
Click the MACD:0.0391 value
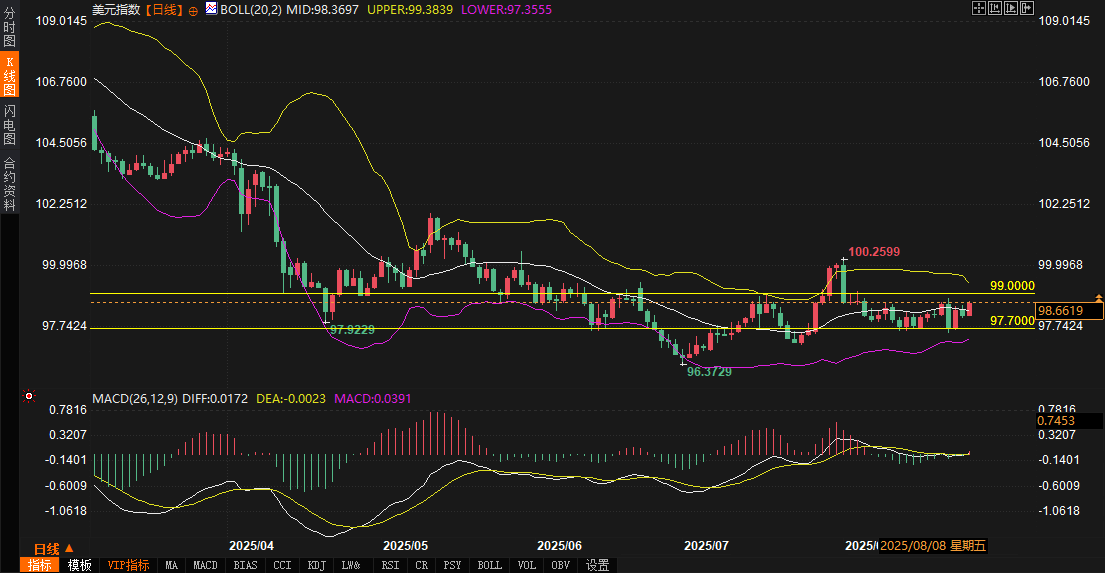click(x=373, y=399)
